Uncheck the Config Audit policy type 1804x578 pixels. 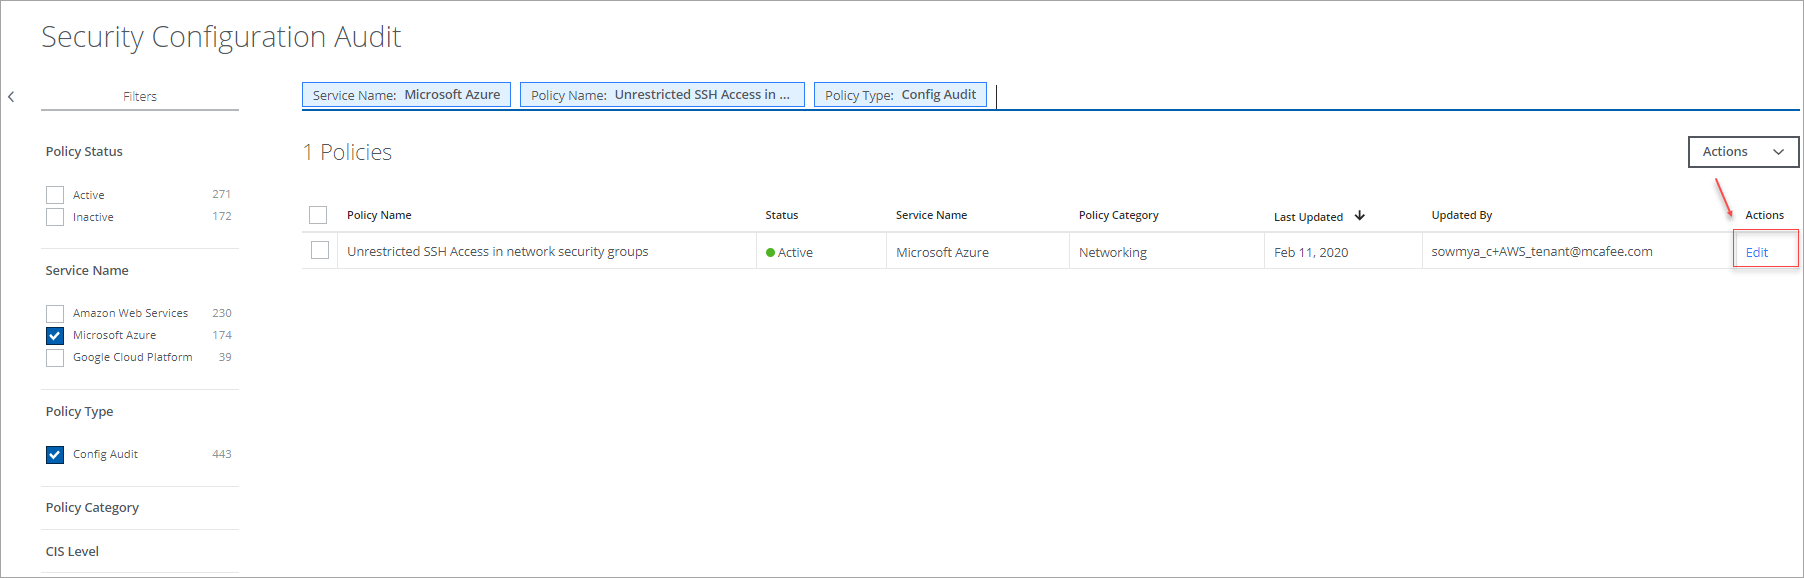coord(55,455)
